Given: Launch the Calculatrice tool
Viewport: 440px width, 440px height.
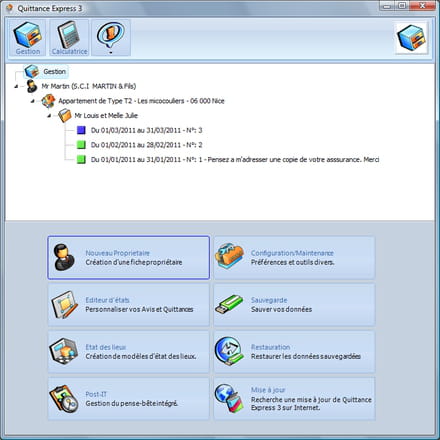Looking at the screenshot, I should click(x=69, y=38).
